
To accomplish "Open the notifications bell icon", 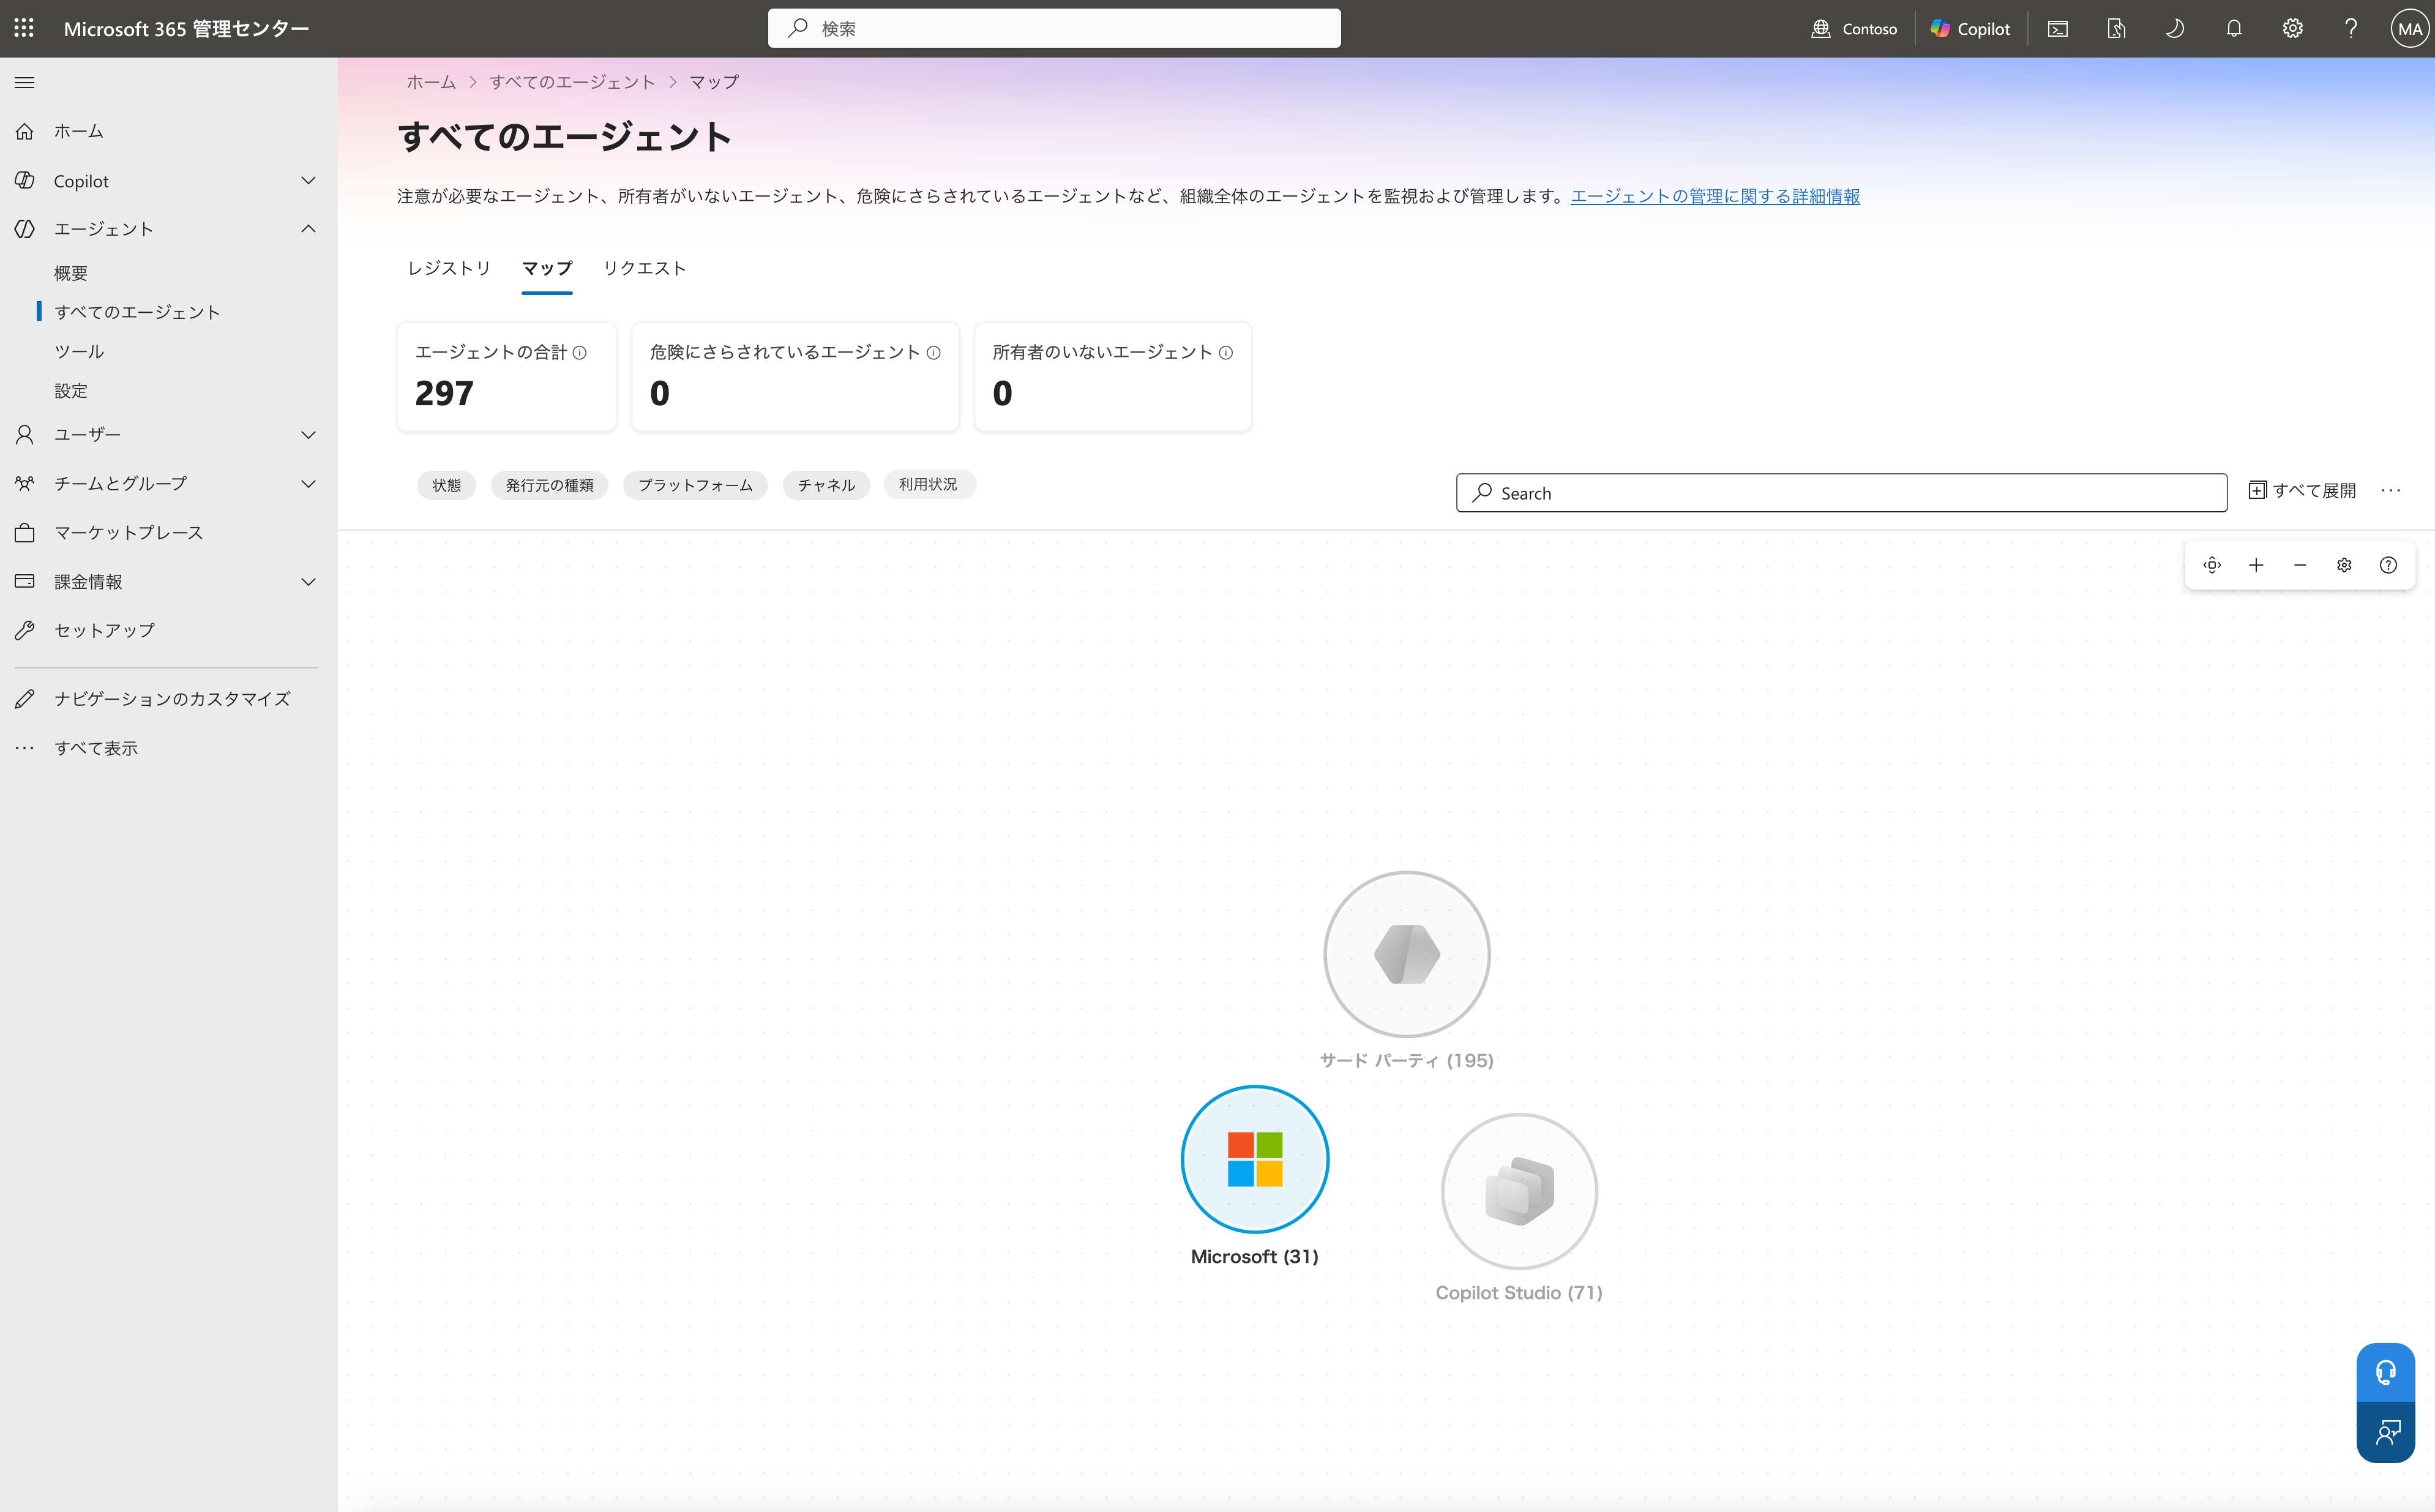I will point(2234,28).
